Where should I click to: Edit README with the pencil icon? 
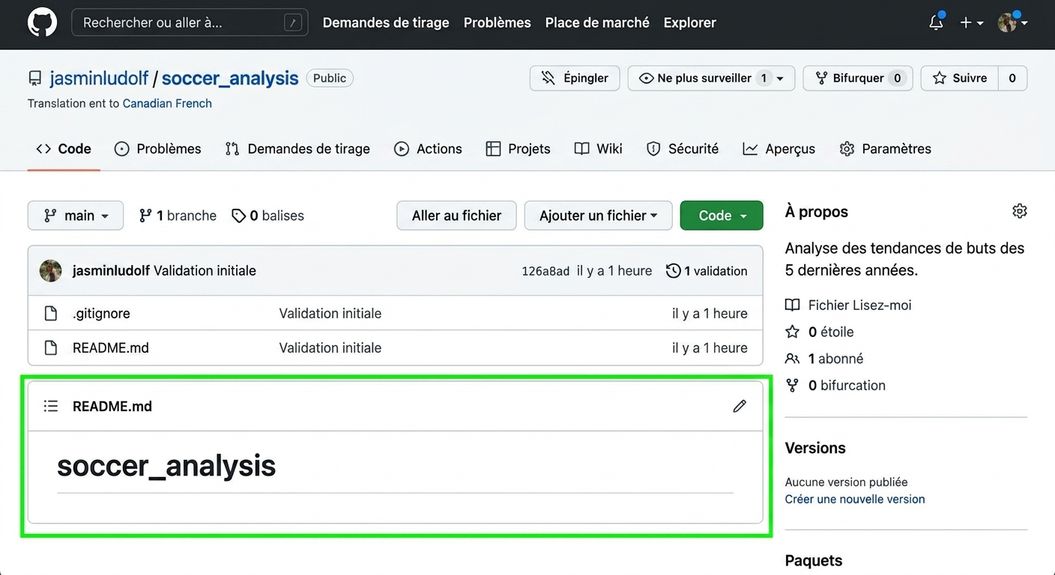[739, 406]
